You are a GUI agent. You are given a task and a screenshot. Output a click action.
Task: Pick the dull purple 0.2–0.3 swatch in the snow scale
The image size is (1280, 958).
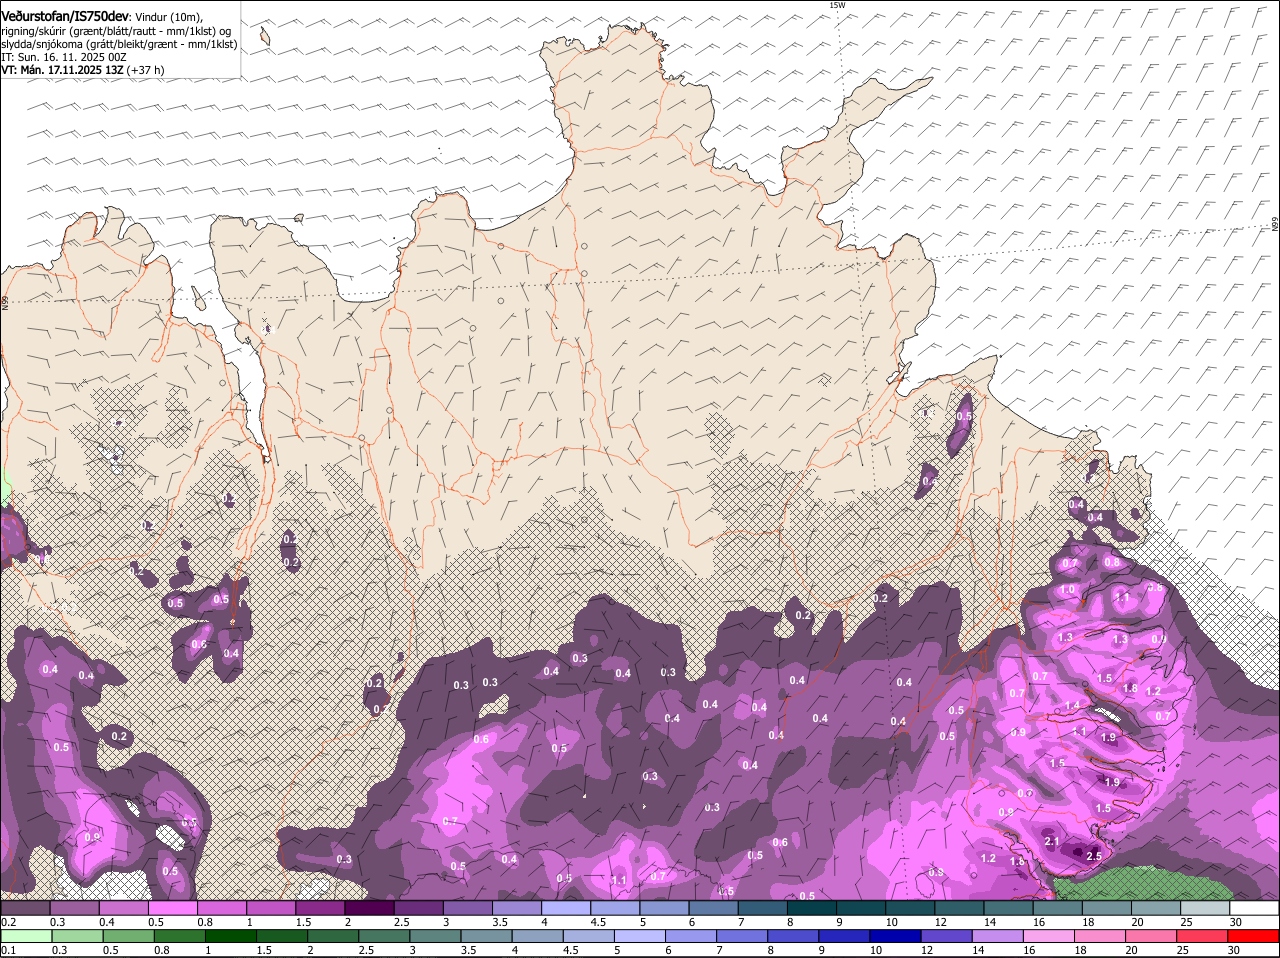click(x=25, y=908)
